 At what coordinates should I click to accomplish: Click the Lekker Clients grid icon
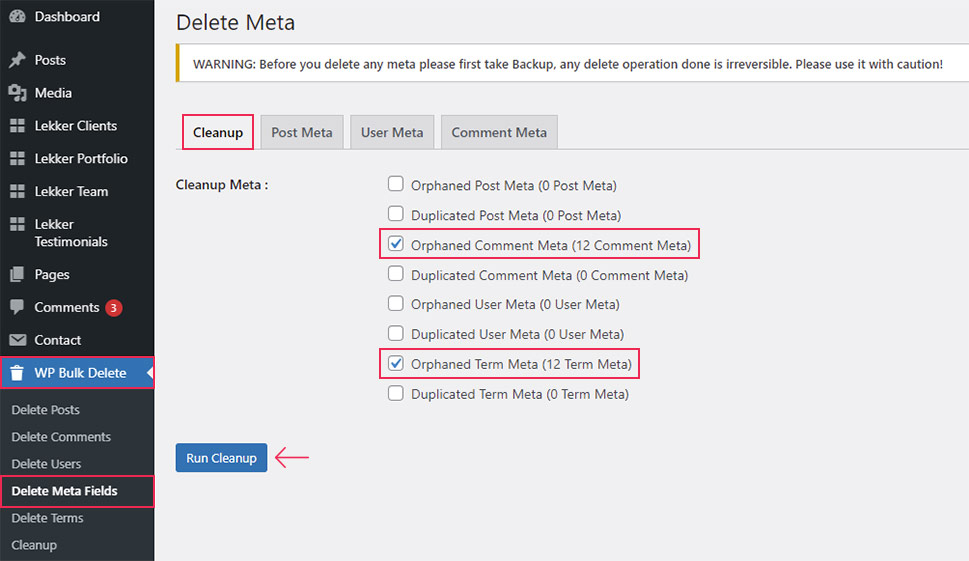pyautogui.click(x=17, y=126)
